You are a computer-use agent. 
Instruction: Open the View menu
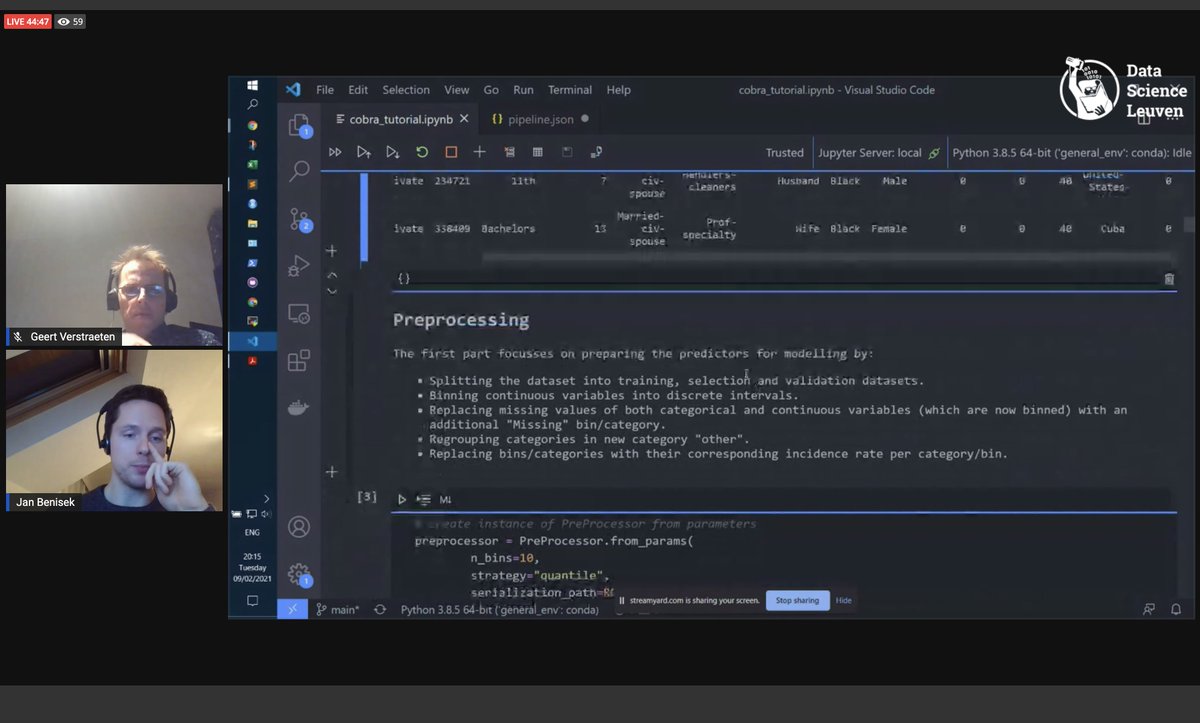coord(456,89)
